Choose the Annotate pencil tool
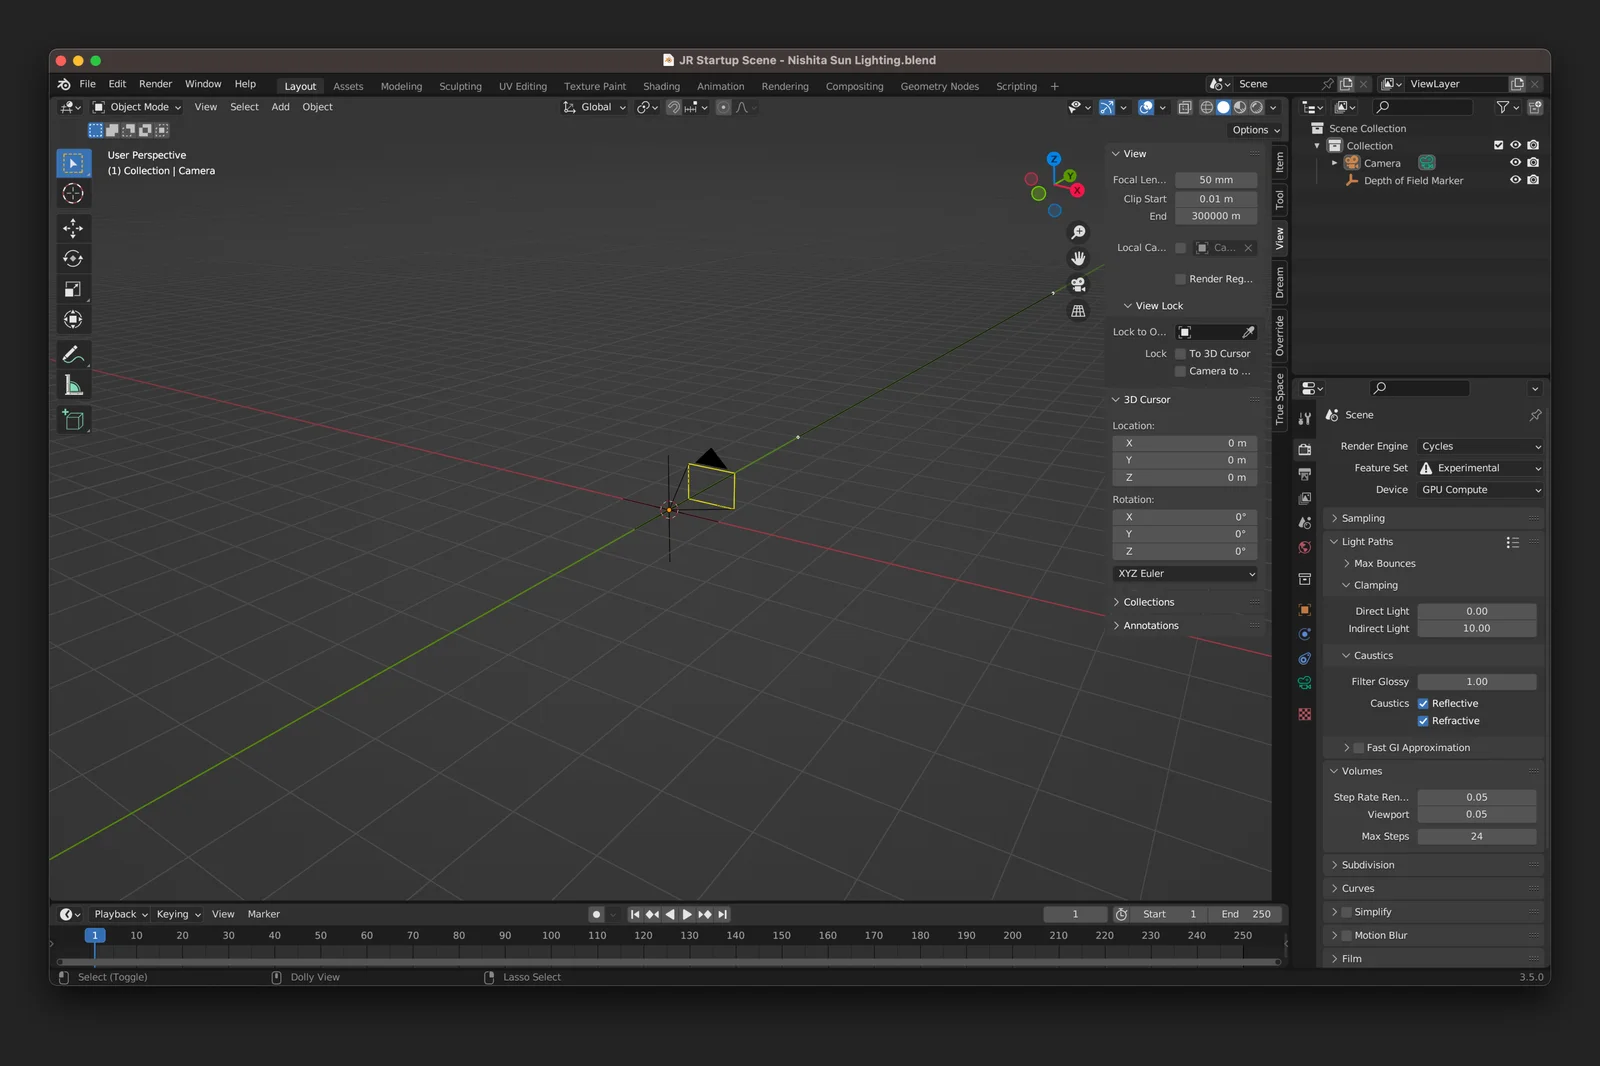 (x=73, y=355)
